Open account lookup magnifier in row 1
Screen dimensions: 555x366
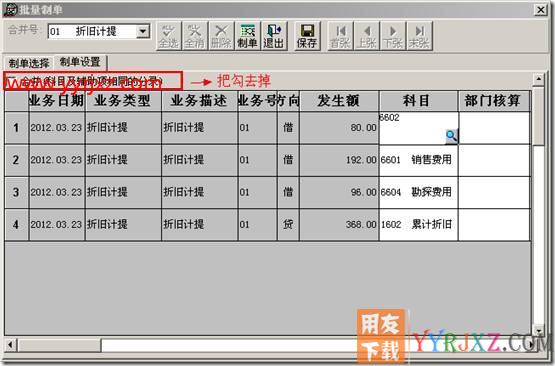(451, 136)
